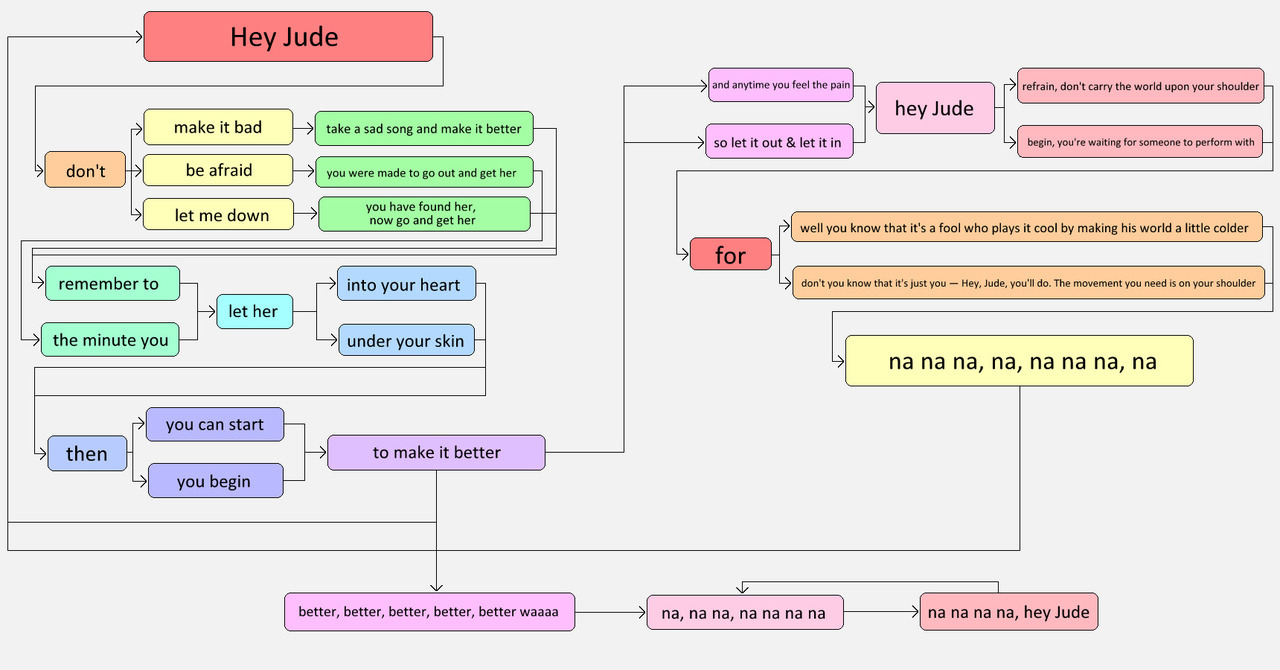The height and width of the screenshot is (670, 1280).
Task: Click 'the minute you' node
Action: 110,340
